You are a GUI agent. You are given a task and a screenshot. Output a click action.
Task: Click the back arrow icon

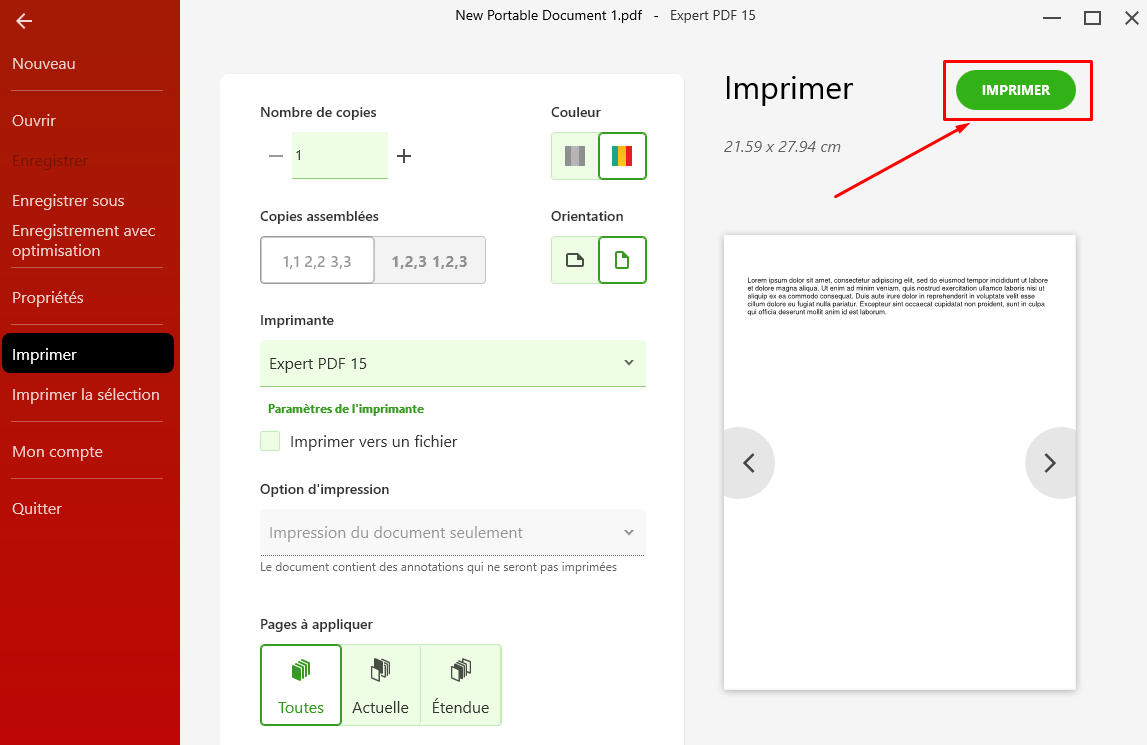(x=24, y=21)
